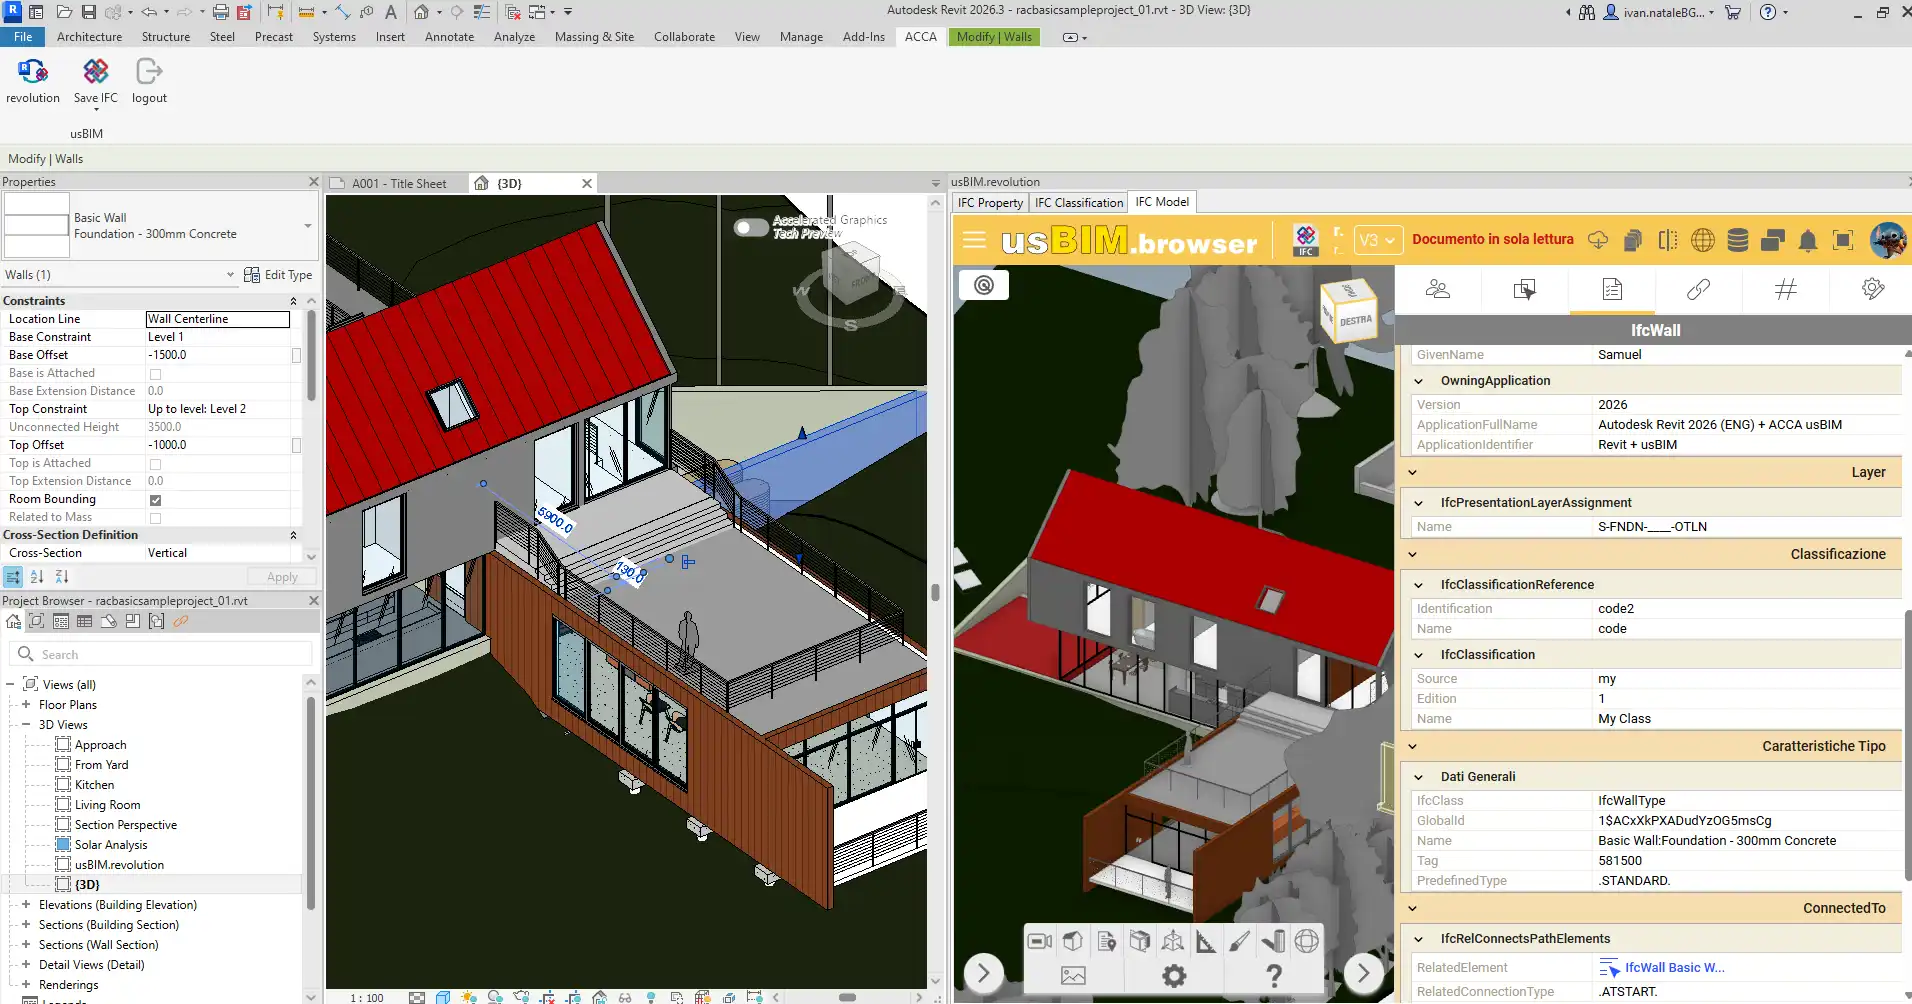The image size is (1912, 1004).
Task: Click the notification bell icon
Action: pos(1808,241)
